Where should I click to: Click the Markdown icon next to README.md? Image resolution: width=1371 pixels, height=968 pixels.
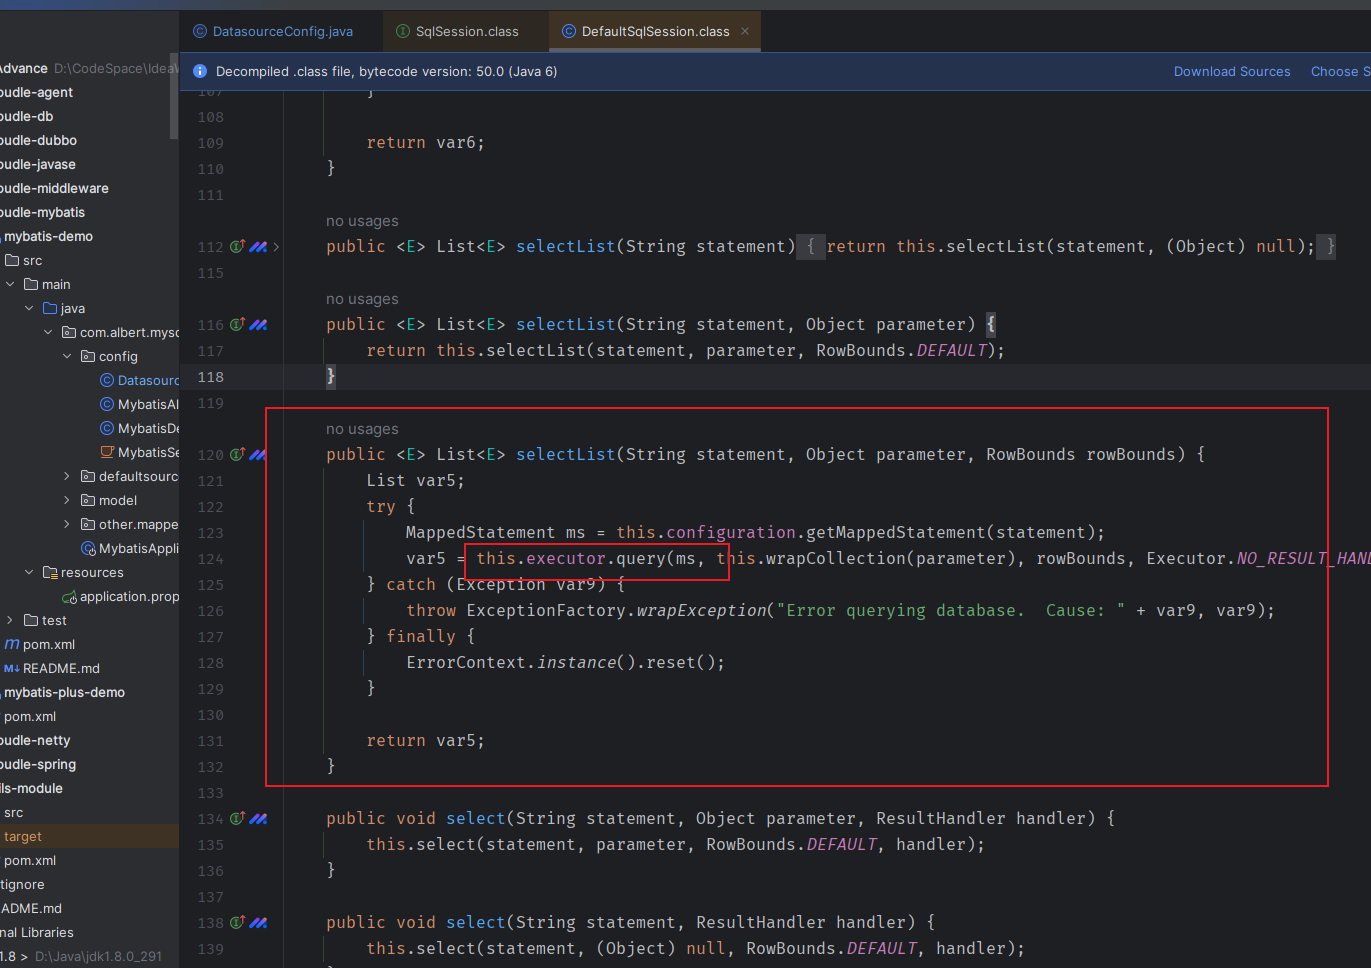12,668
